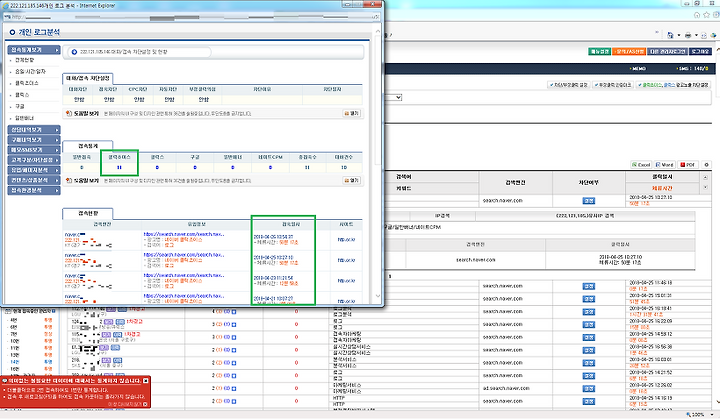
Task: Export the main table with the Word icon button
Action: [664, 164]
